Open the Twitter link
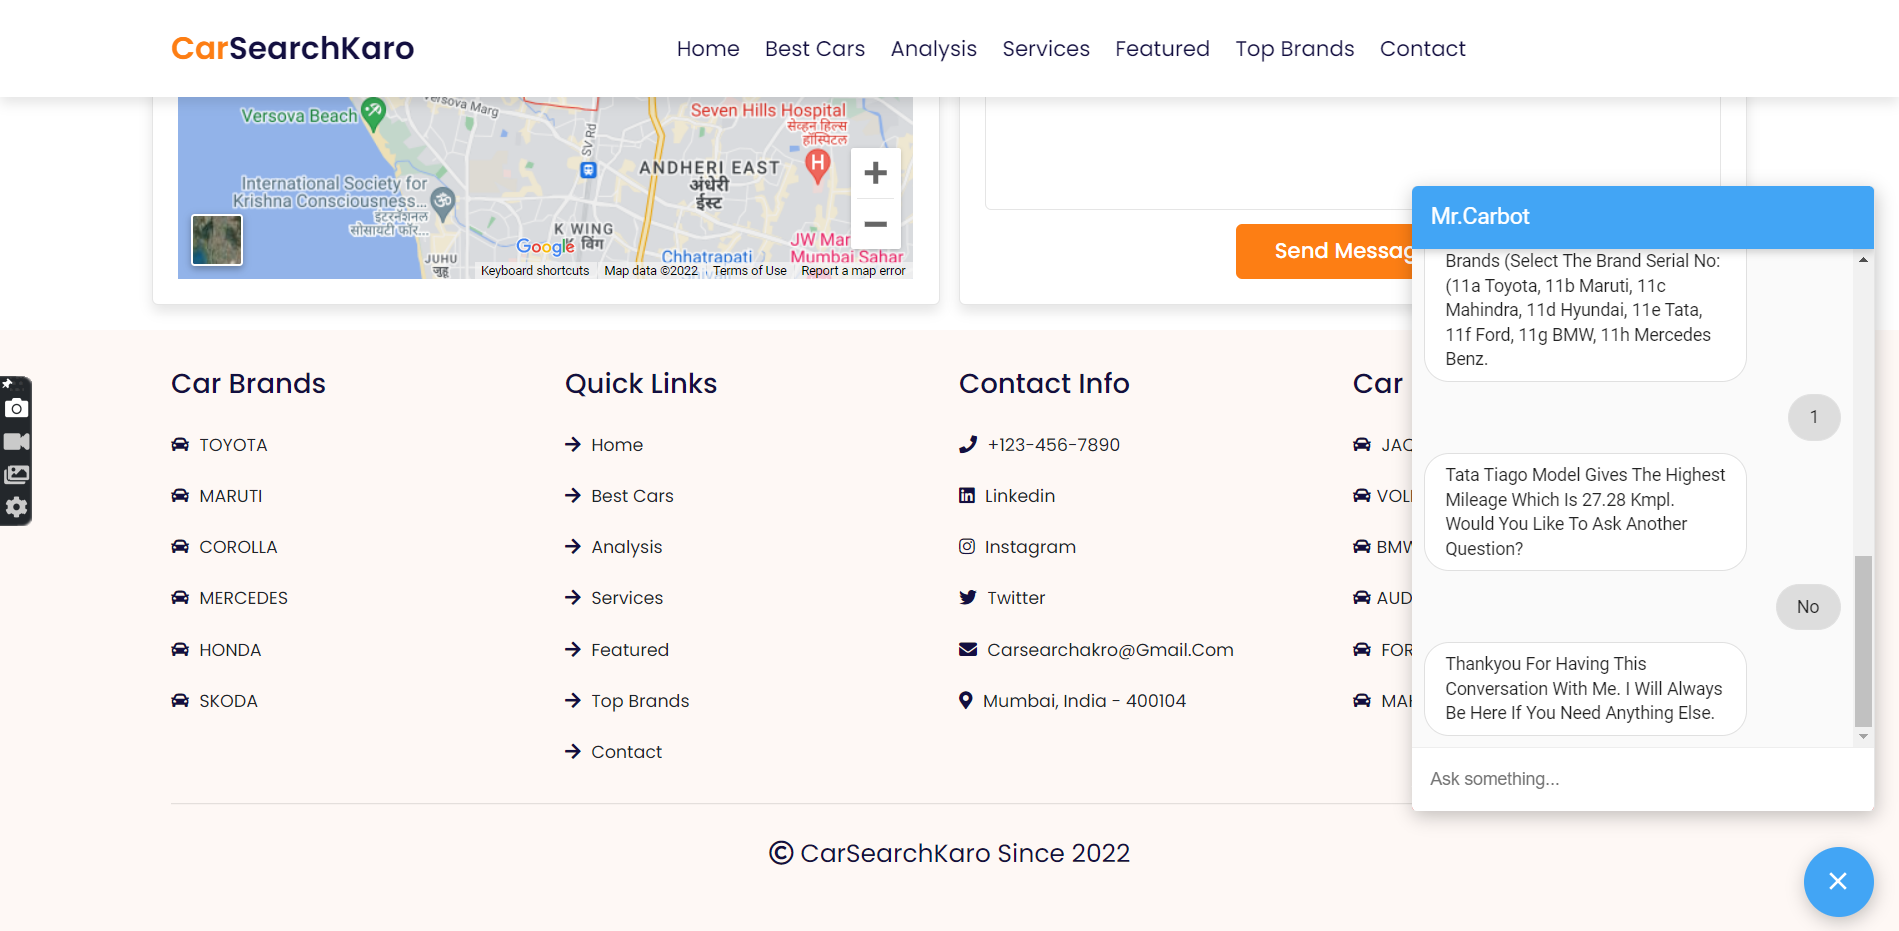Image resolution: width=1899 pixels, height=931 pixels. (1016, 598)
